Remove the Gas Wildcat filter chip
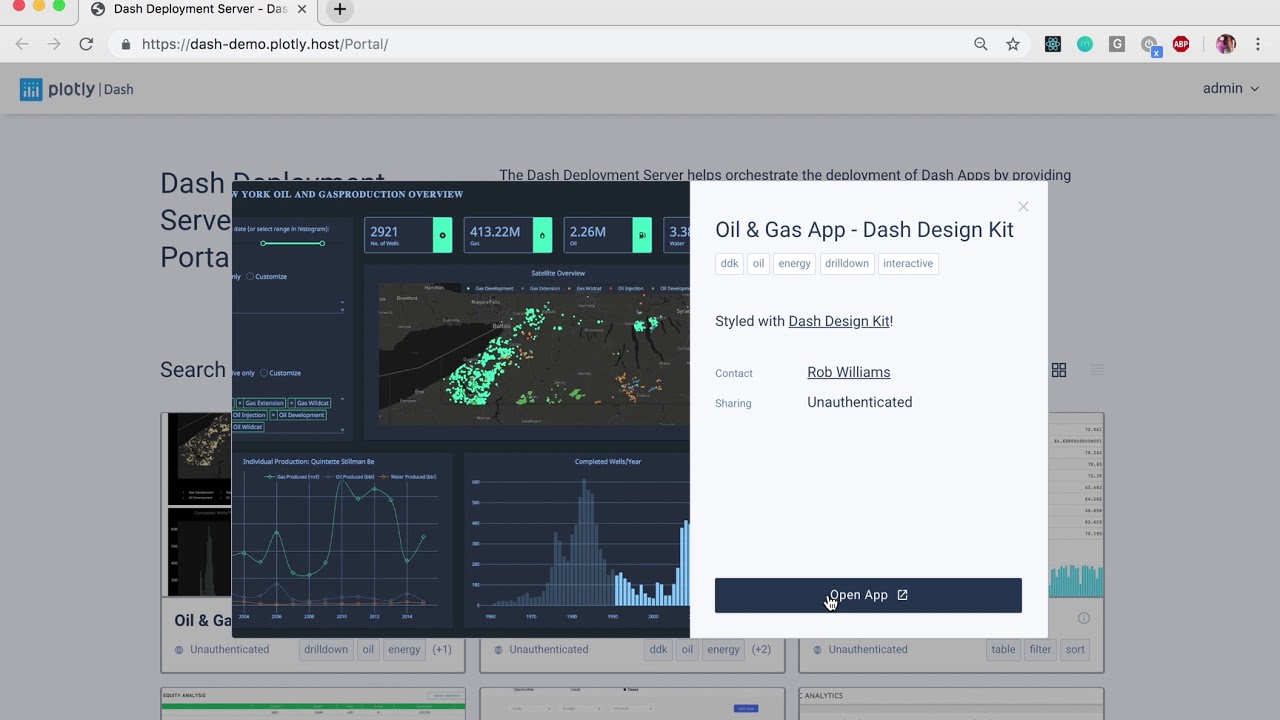 (292, 403)
